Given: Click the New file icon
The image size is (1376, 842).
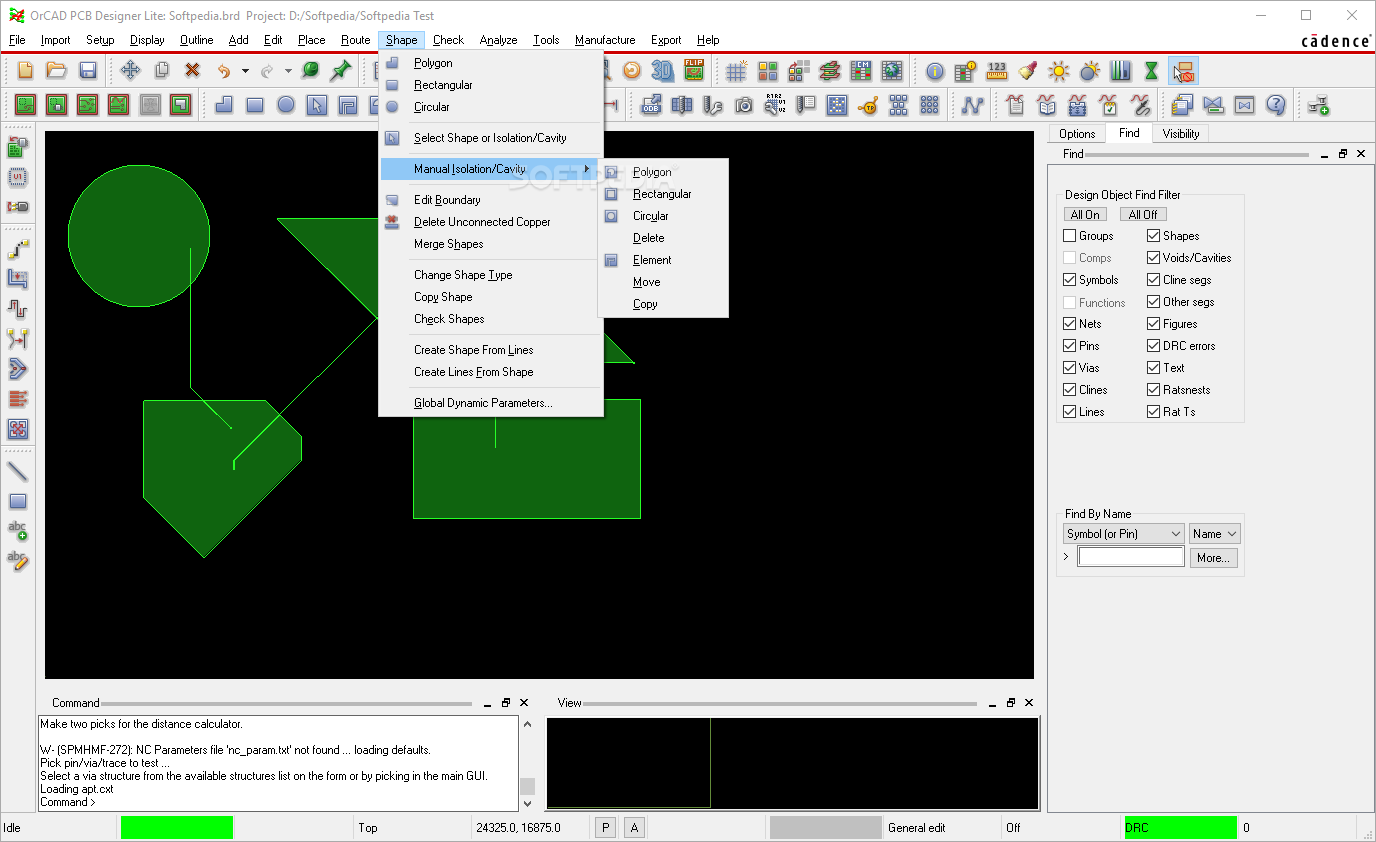Looking at the screenshot, I should [x=26, y=70].
